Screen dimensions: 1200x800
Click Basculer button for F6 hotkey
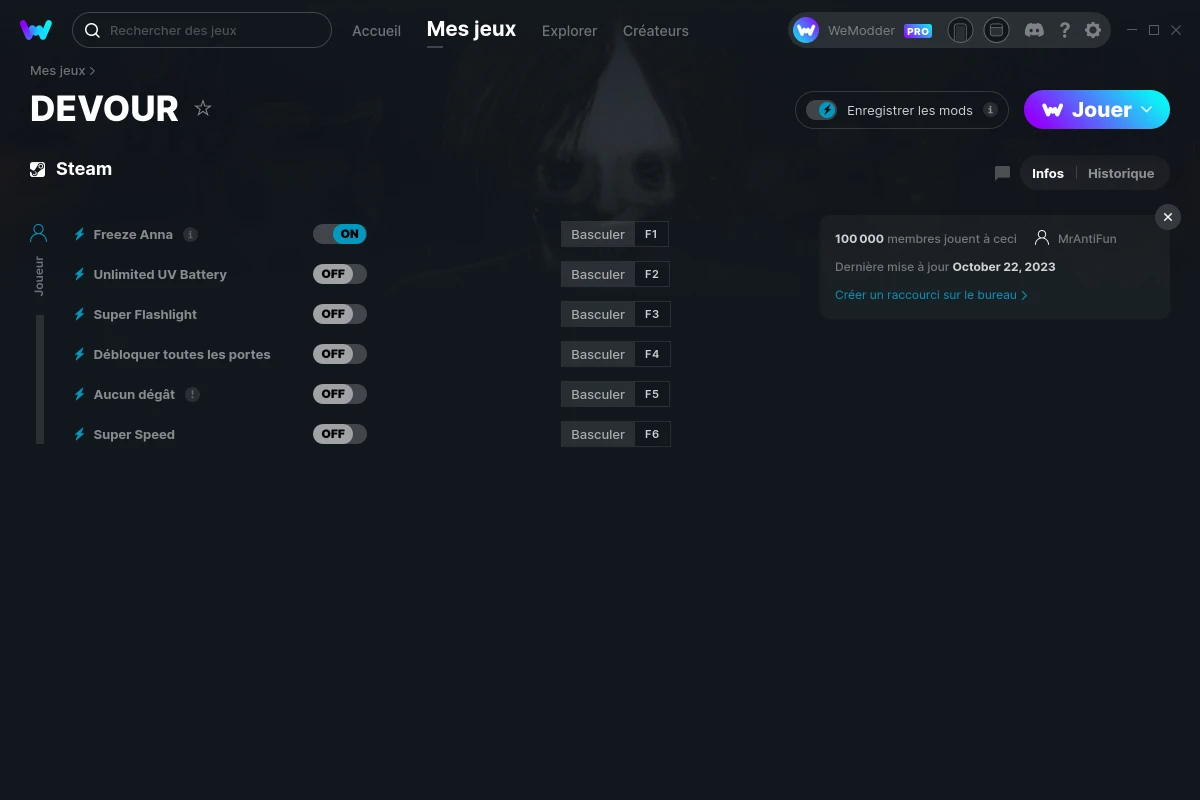pos(598,434)
